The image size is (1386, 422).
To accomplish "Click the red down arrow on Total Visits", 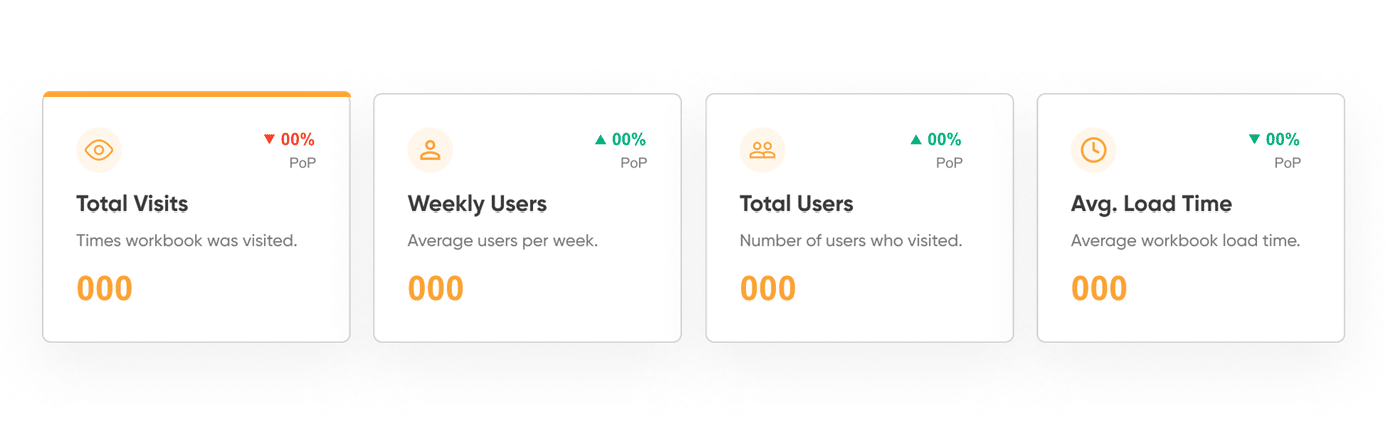I will click(x=269, y=139).
